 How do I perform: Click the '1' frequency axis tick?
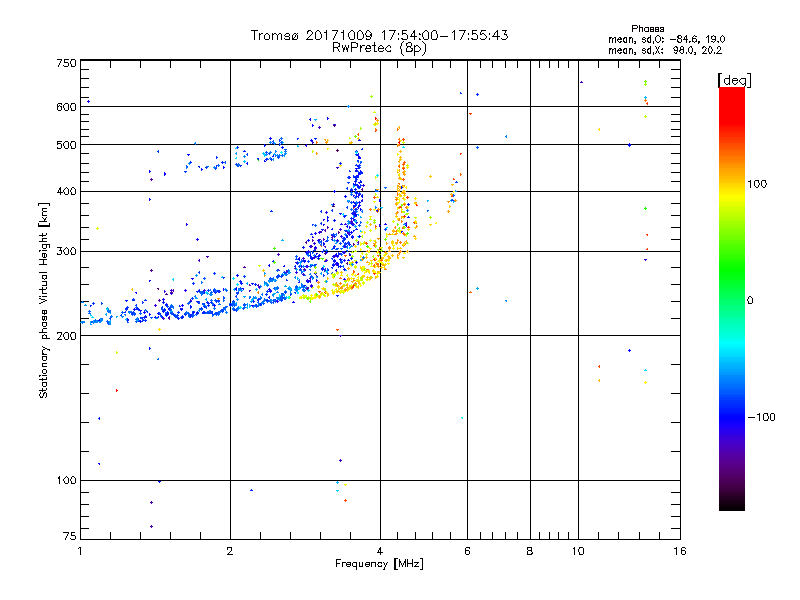pos(80,551)
